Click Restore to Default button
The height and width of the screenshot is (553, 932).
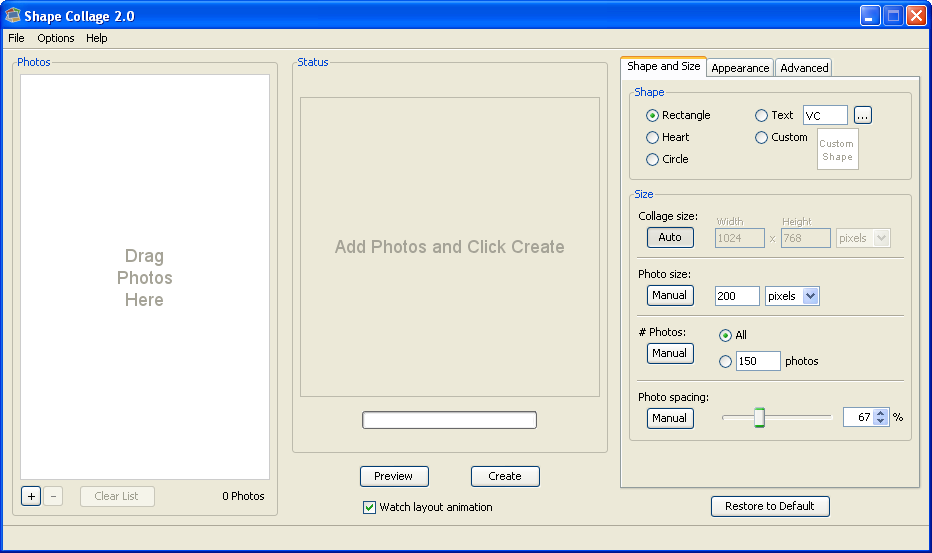(x=770, y=506)
